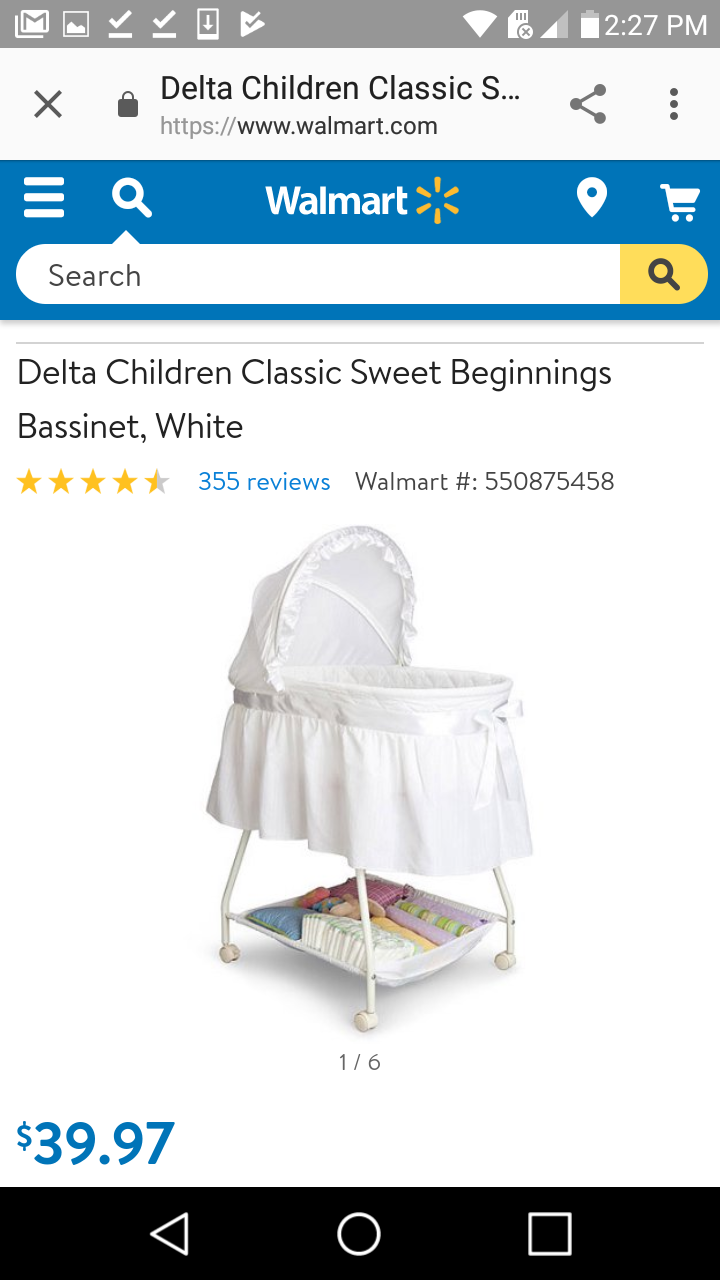The width and height of the screenshot is (720, 1280).
Task: Tap the star rating display
Action: [x=93, y=482]
